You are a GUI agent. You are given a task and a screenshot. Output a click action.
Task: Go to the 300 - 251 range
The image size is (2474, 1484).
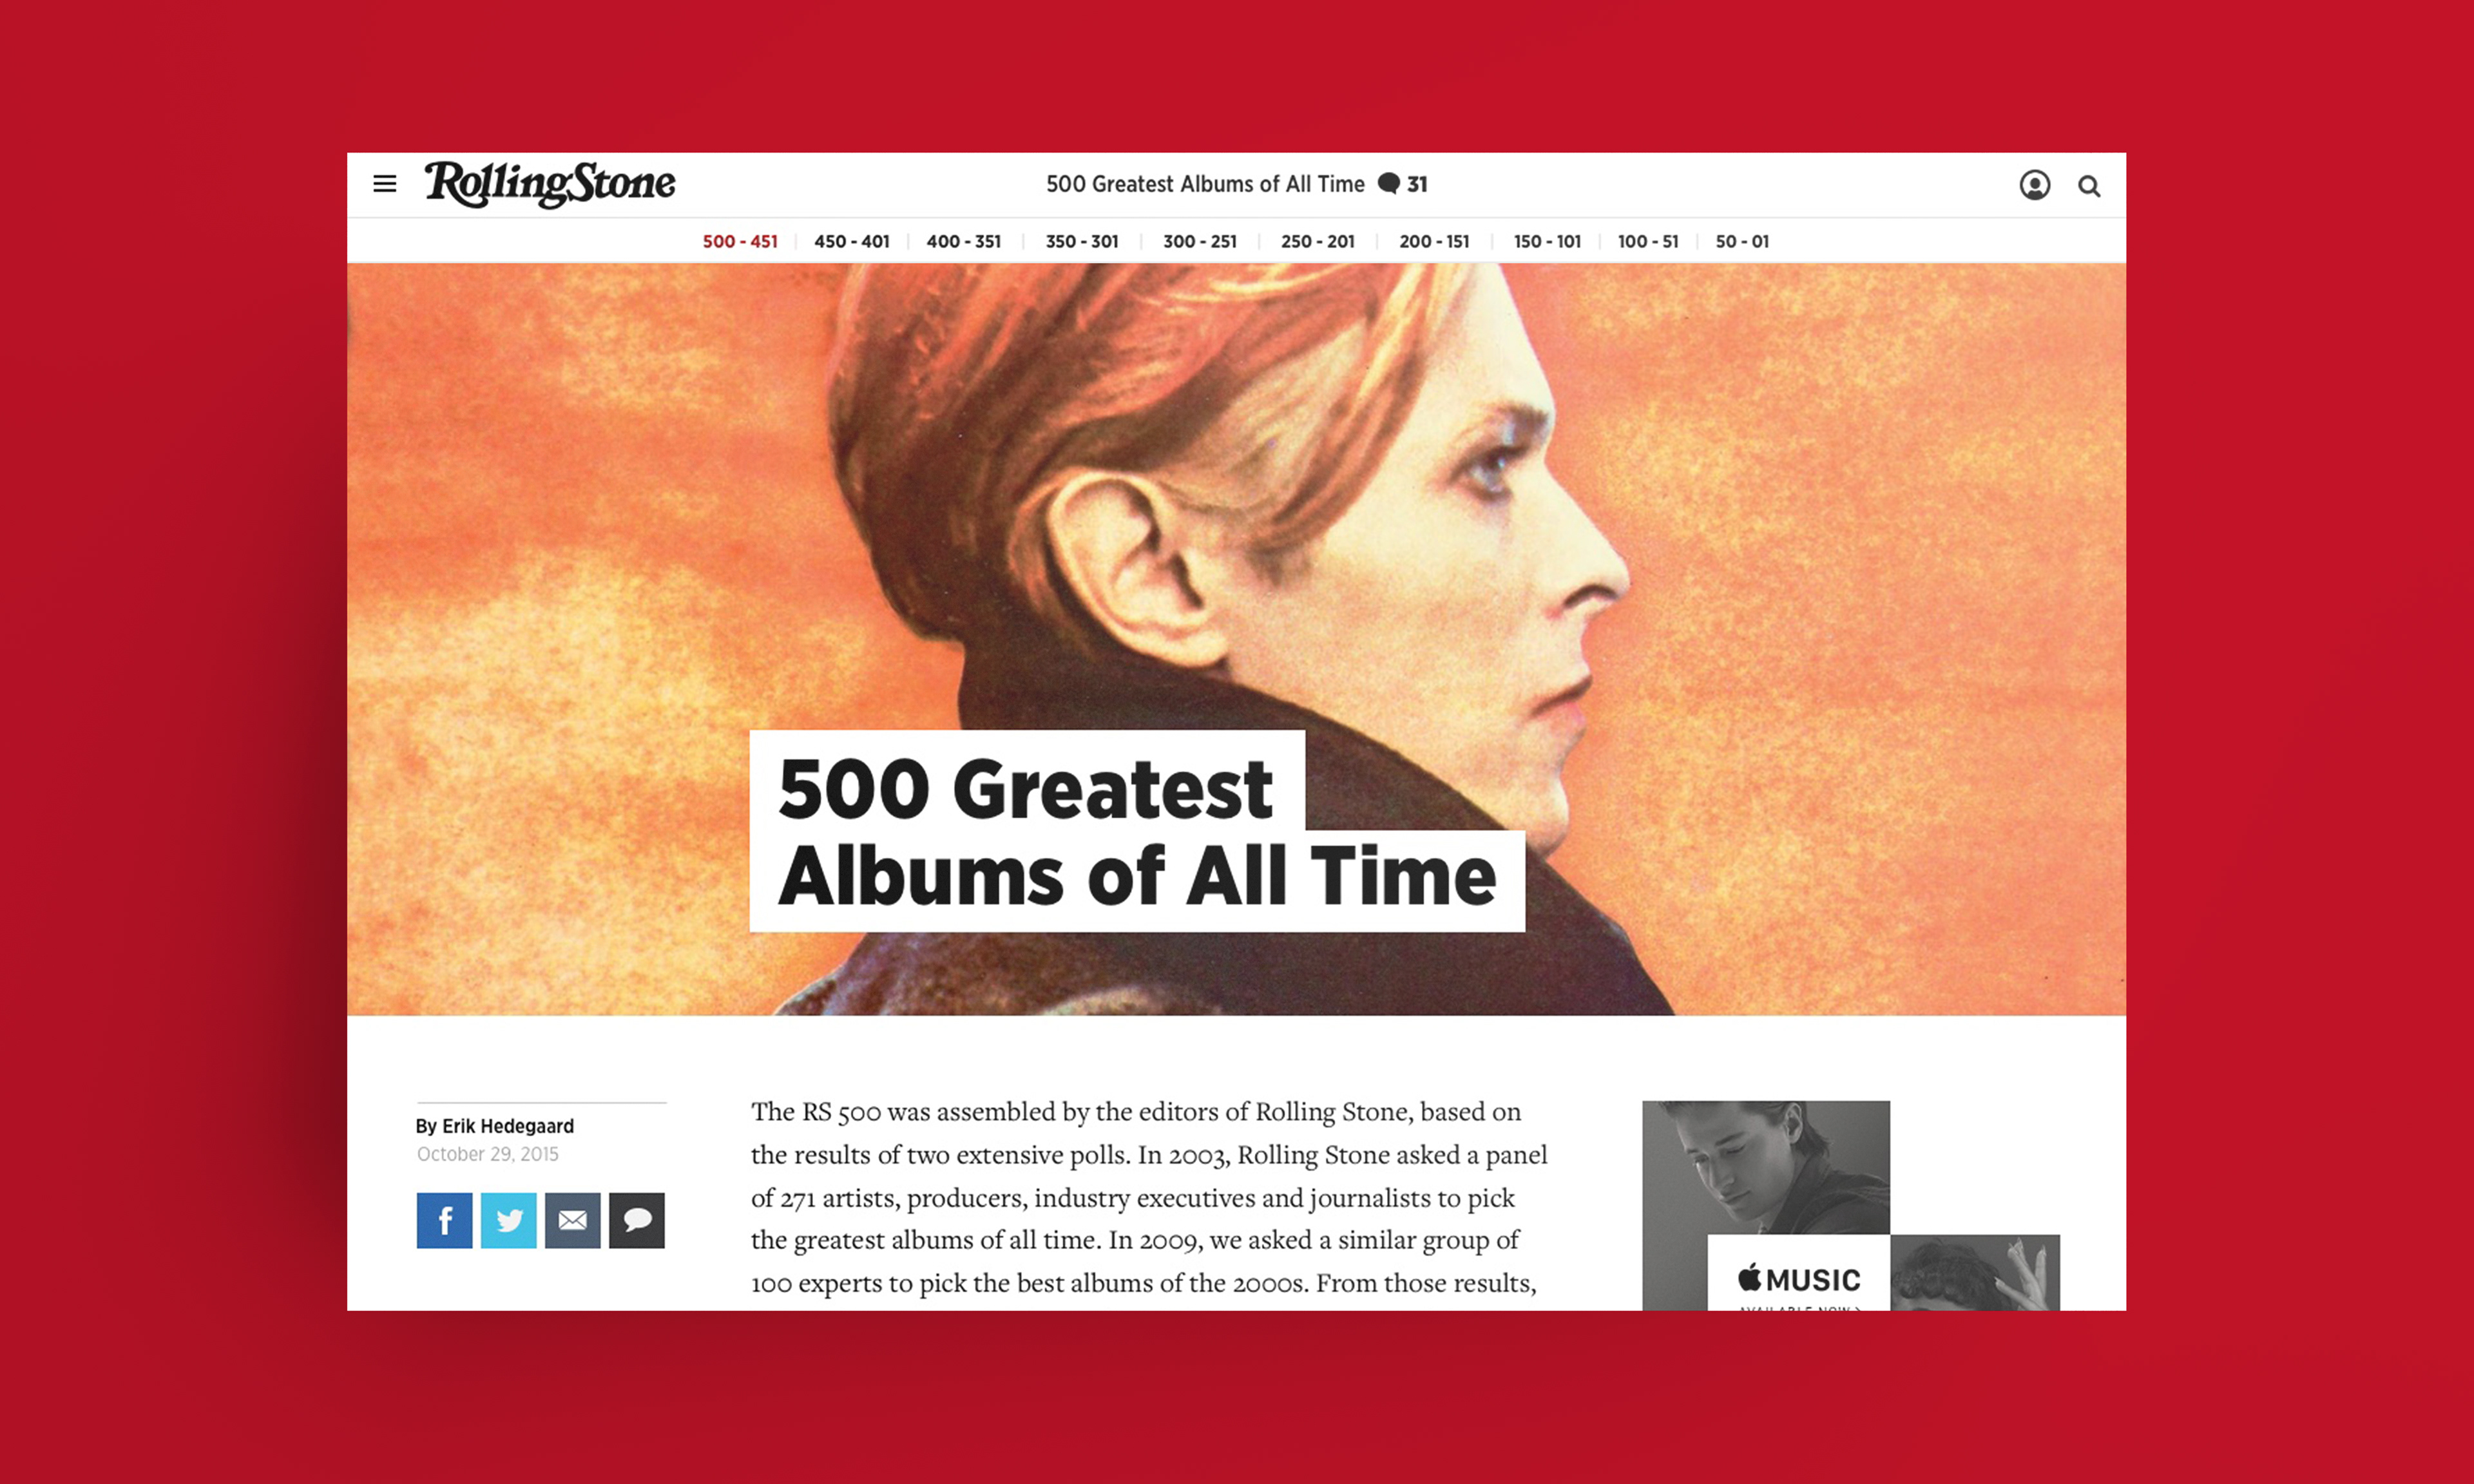pyautogui.click(x=1200, y=241)
